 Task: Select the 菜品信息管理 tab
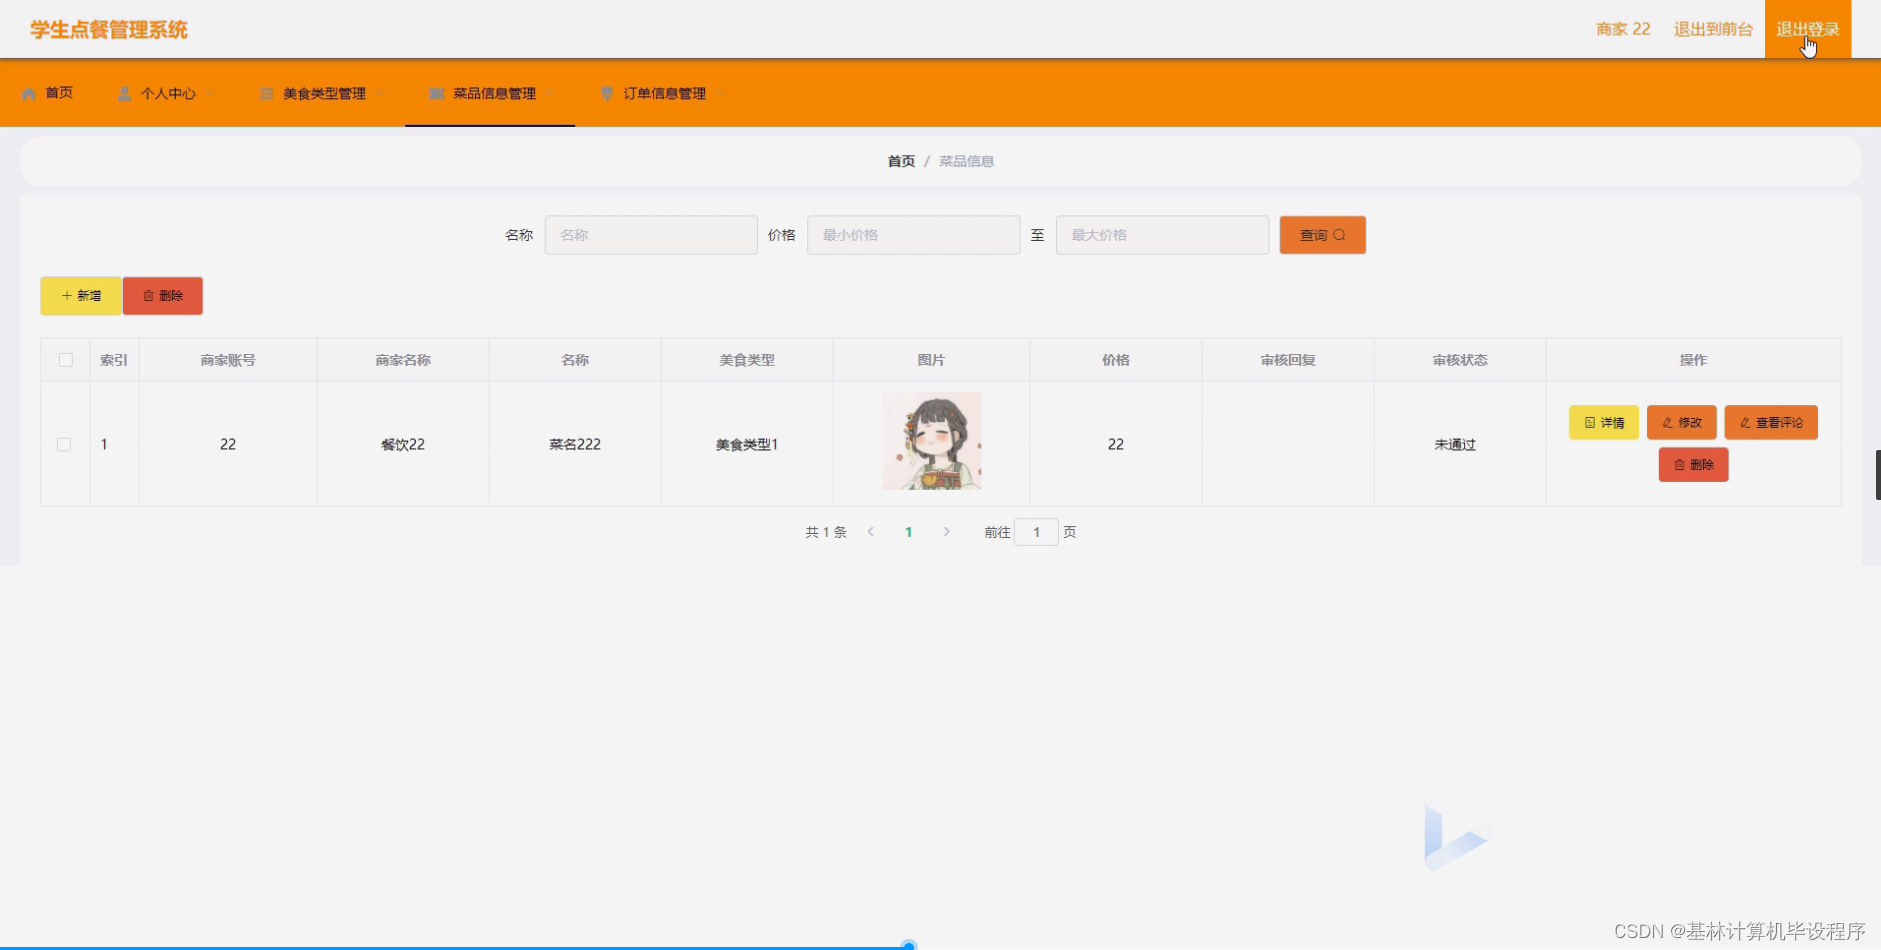(x=492, y=93)
